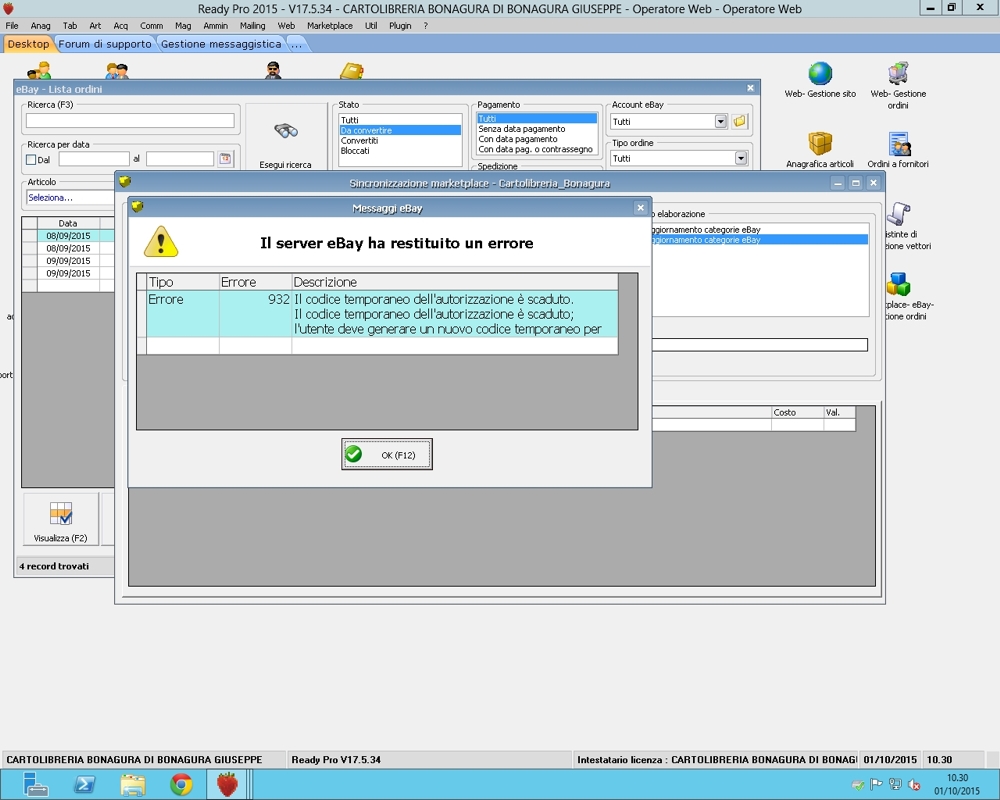This screenshot has height=800, width=1000.
Task: Click the 'al' end date field
Action: pyautogui.click(x=180, y=159)
